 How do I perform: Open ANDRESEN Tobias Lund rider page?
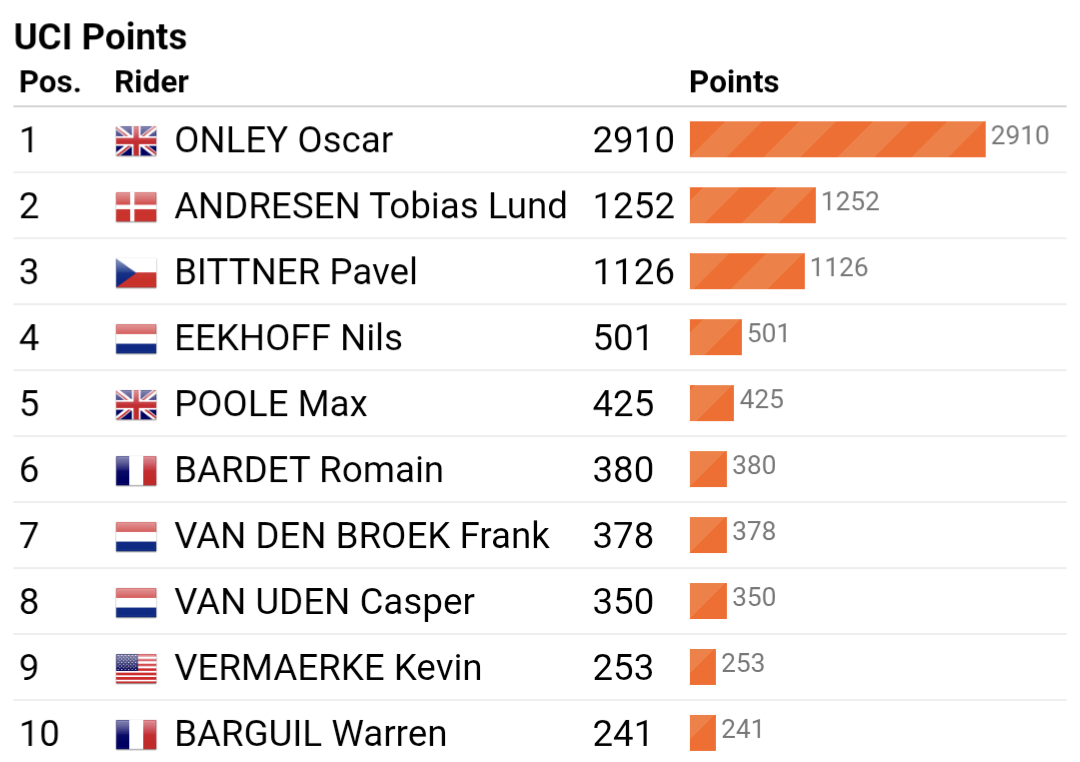(x=370, y=206)
